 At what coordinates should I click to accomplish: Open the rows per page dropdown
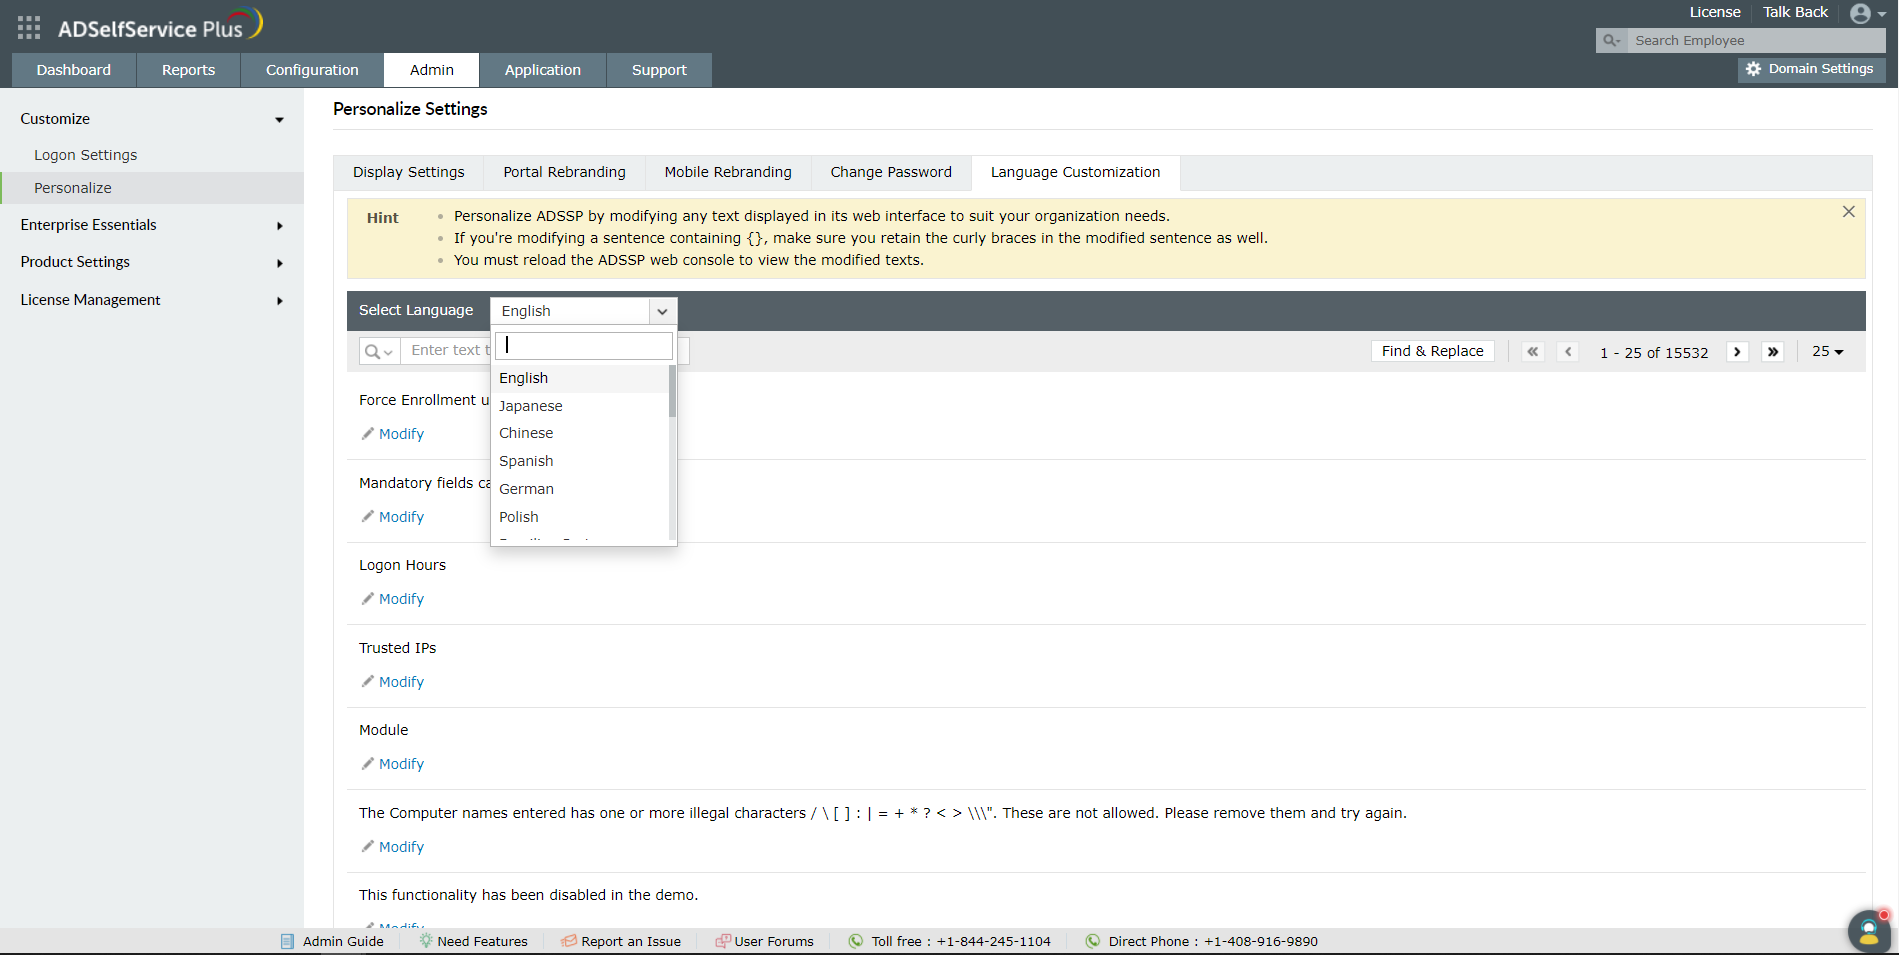pyautogui.click(x=1828, y=352)
